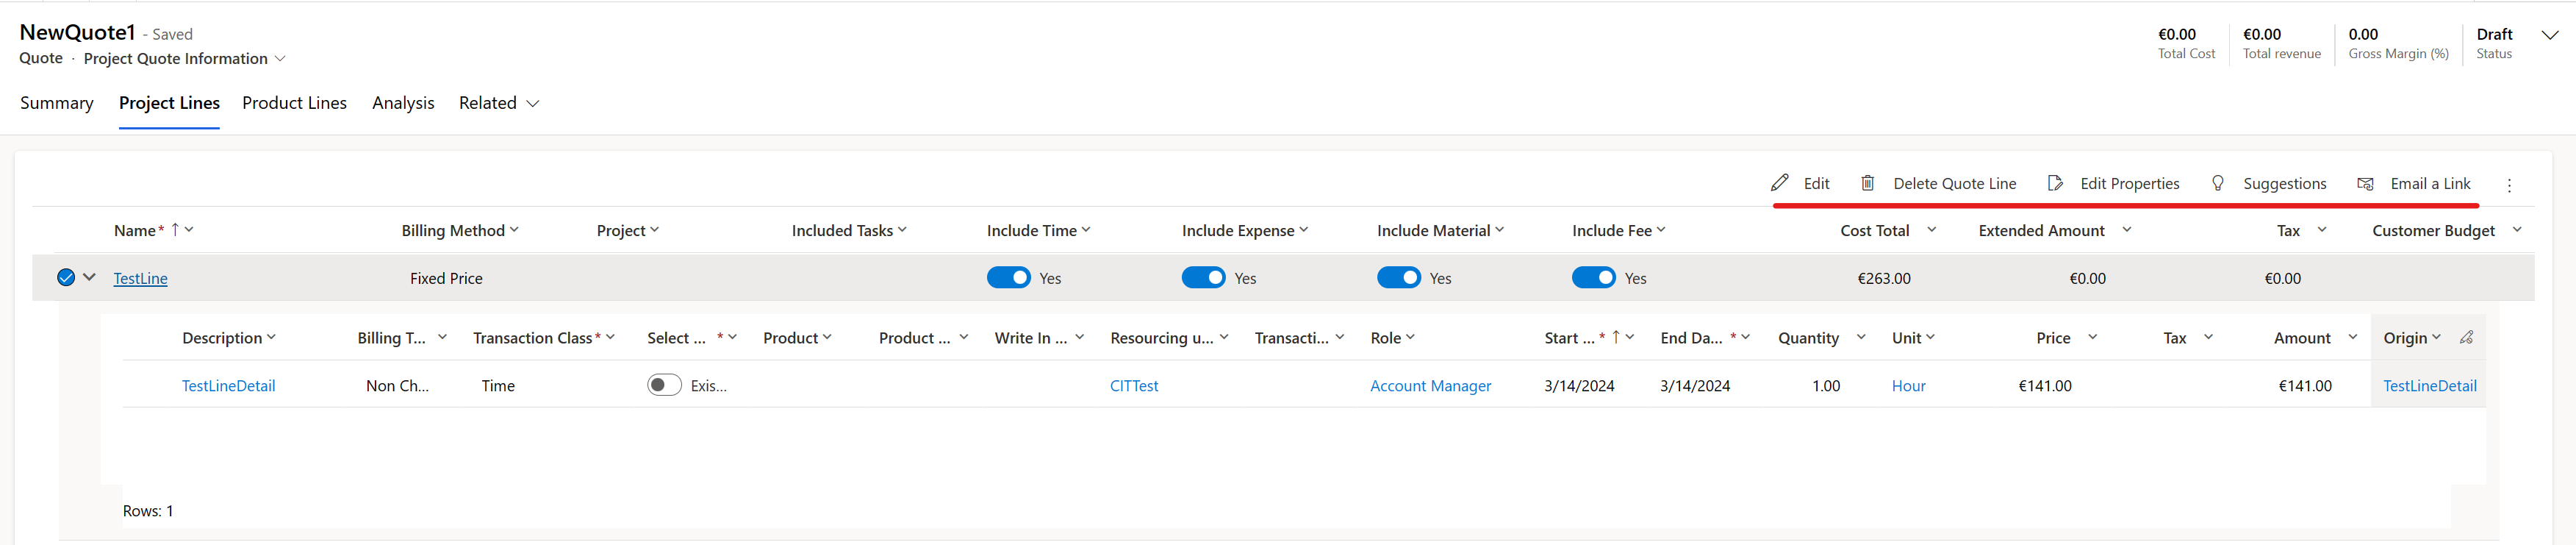Click Edit Properties button
This screenshot has width=2576, height=545.
(x=2113, y=184)
